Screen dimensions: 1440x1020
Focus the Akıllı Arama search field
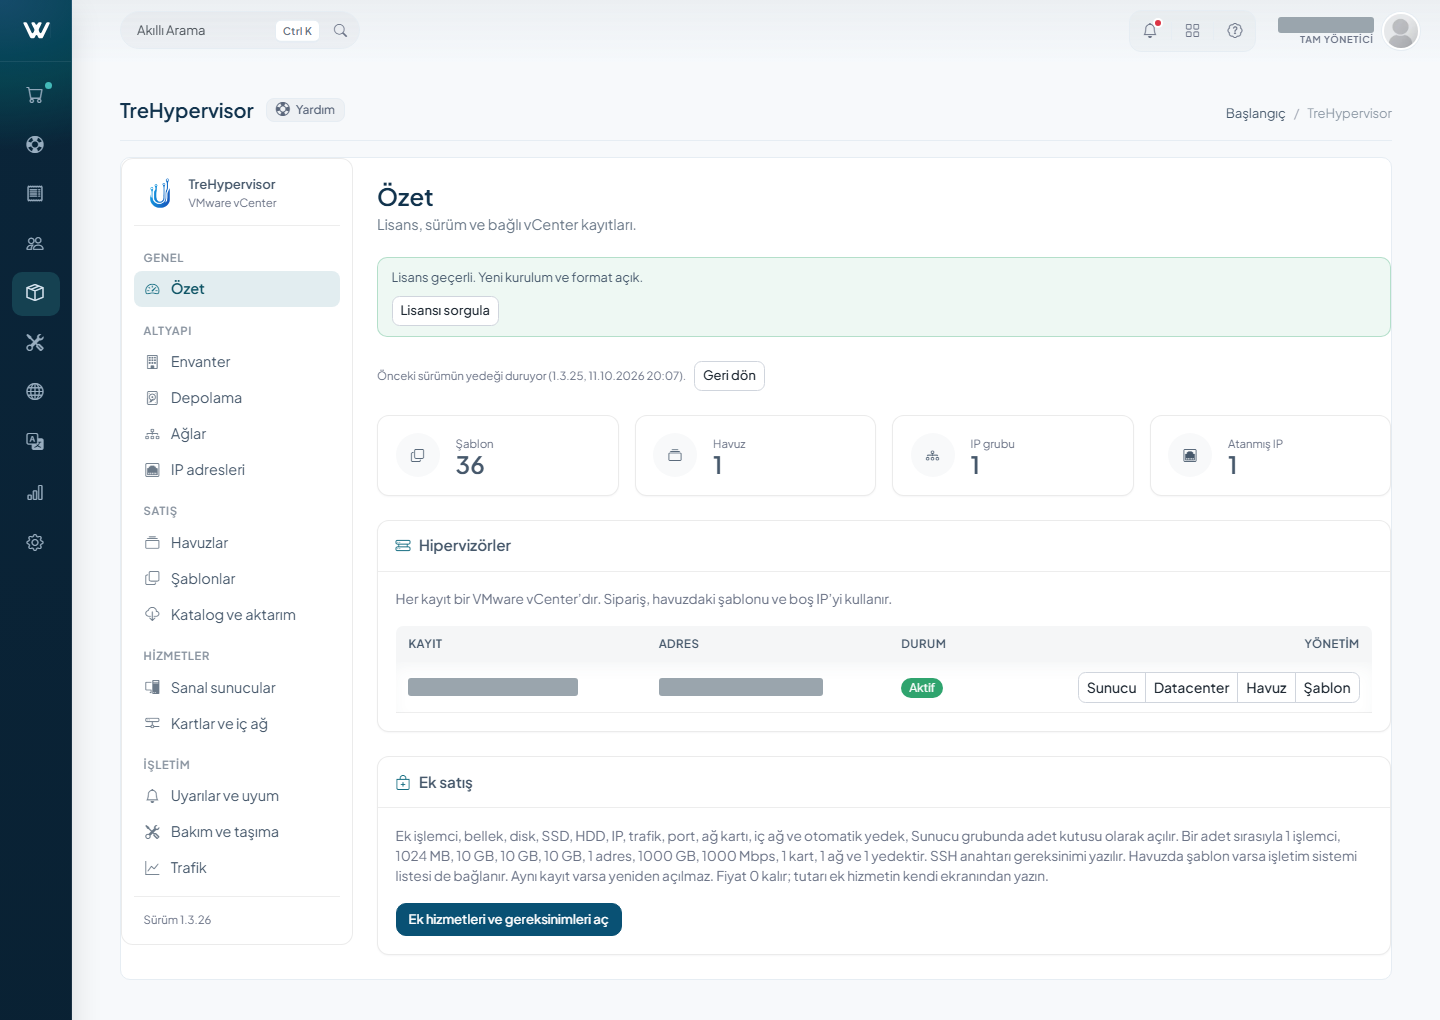point(239,31)
